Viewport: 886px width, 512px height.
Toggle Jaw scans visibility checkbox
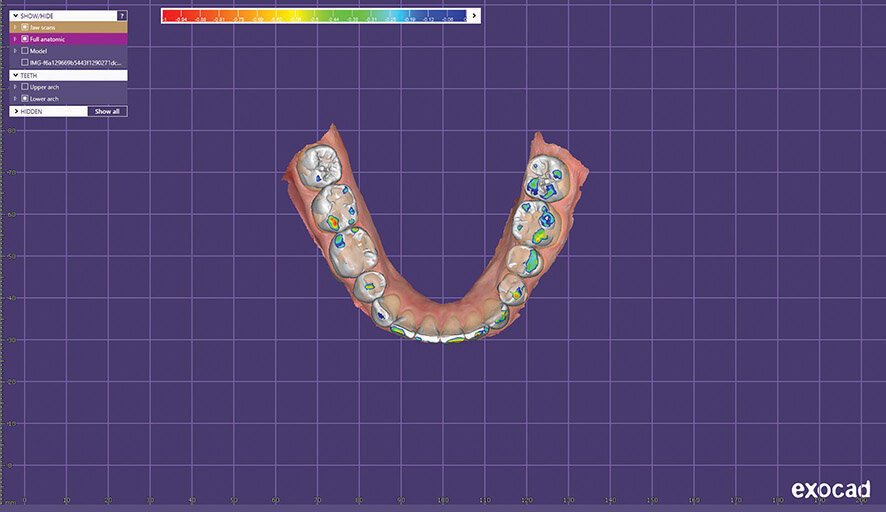pos(25,27)
